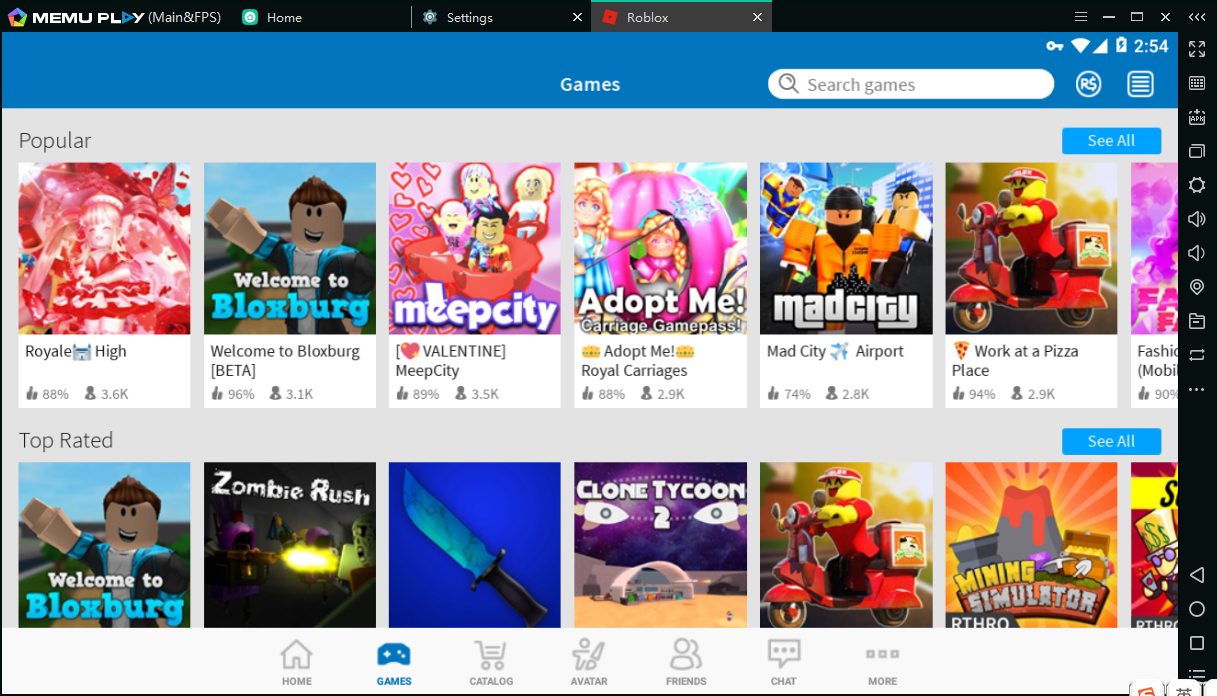Open the Avatar editor icon

point(588,661)
